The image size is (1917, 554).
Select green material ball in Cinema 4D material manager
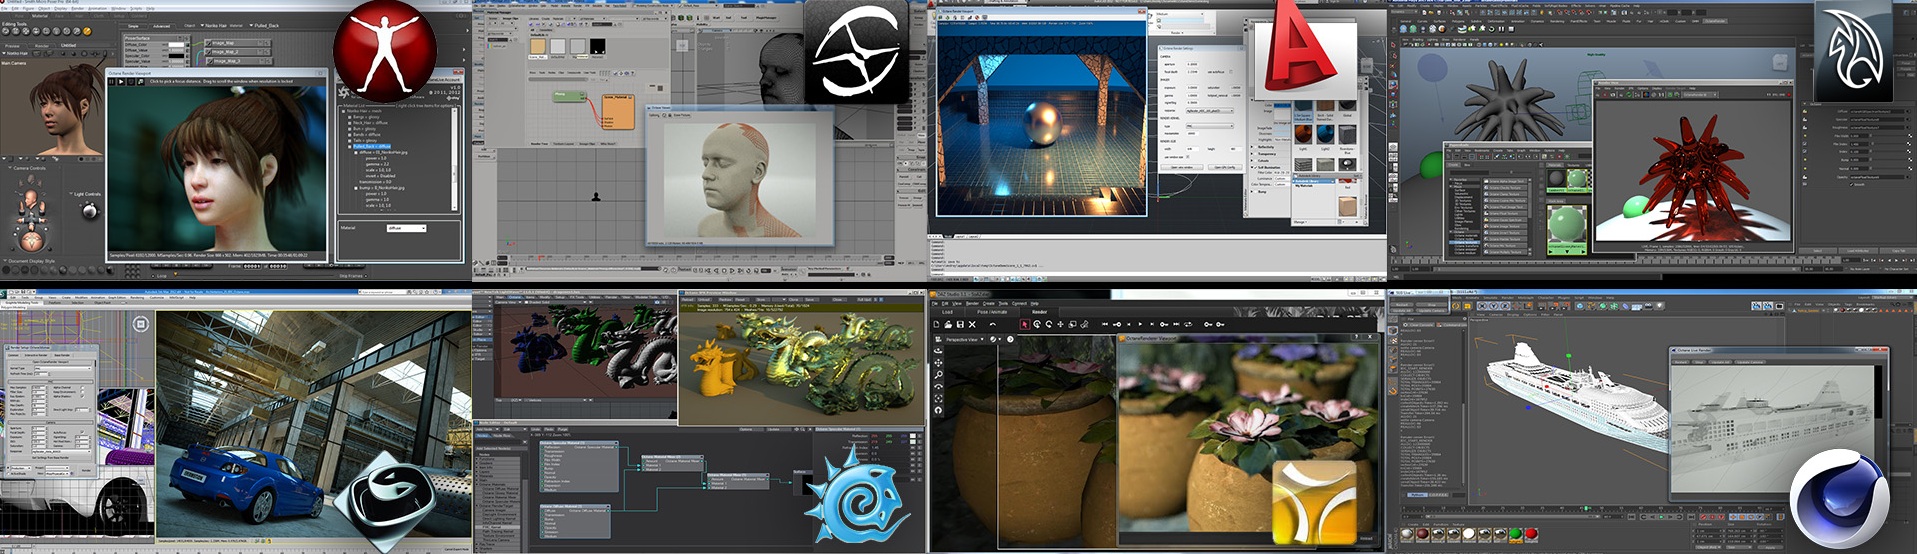(1516, 533)
